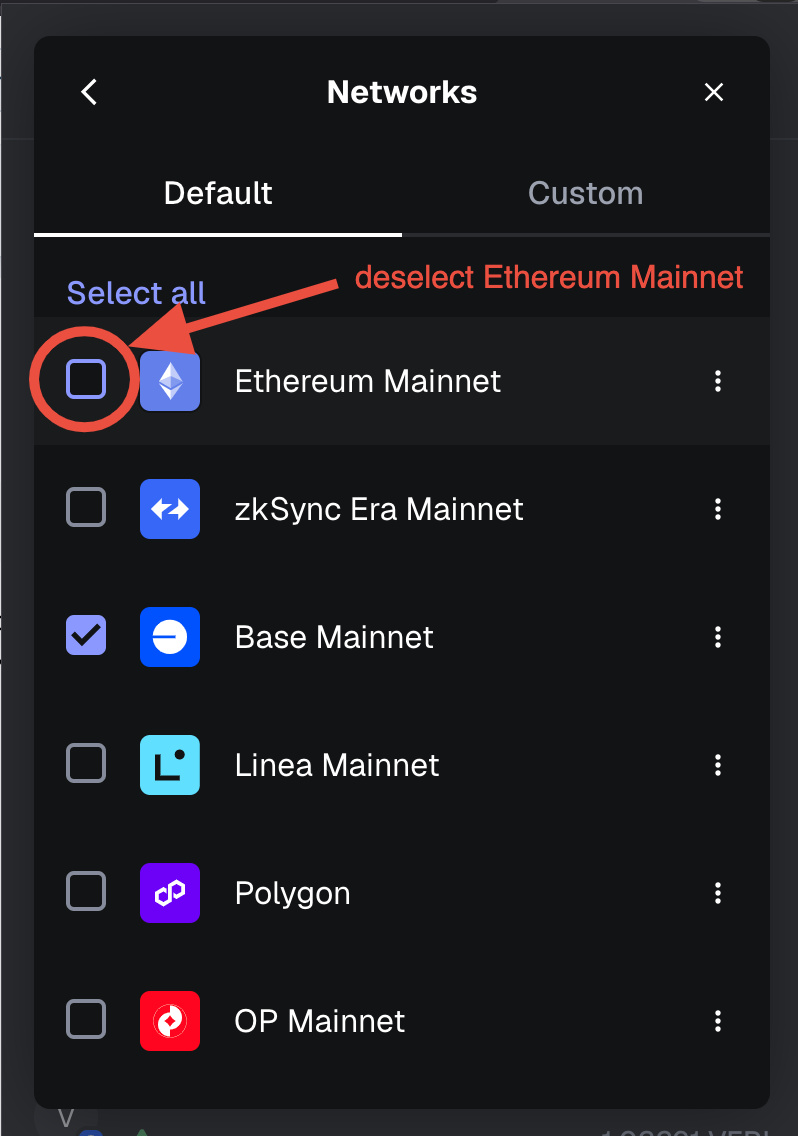The image size is (798, 1136).
Task: Click the red OP Mainnet logo icon
Action: click(x=170, y=1021)
